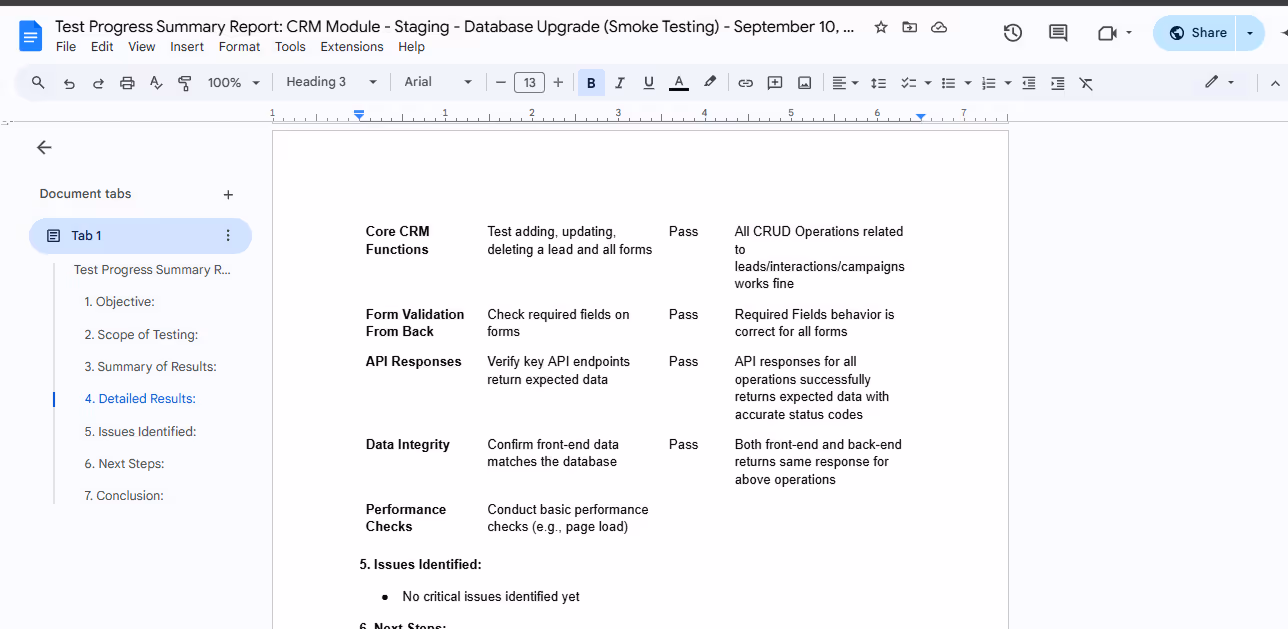Jump to the 6. Next Steps outline heading

click(124, 464)
